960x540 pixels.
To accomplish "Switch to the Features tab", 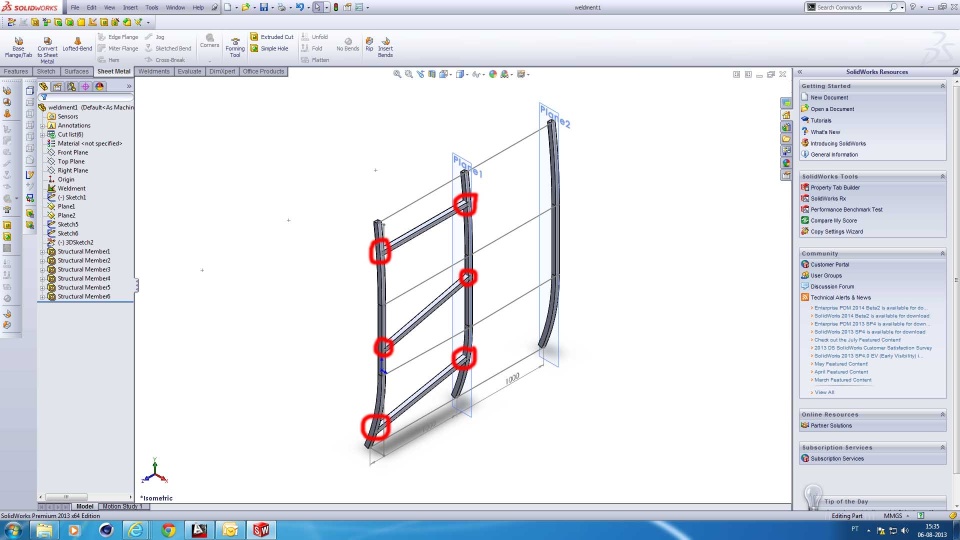I will coord(16,72).
